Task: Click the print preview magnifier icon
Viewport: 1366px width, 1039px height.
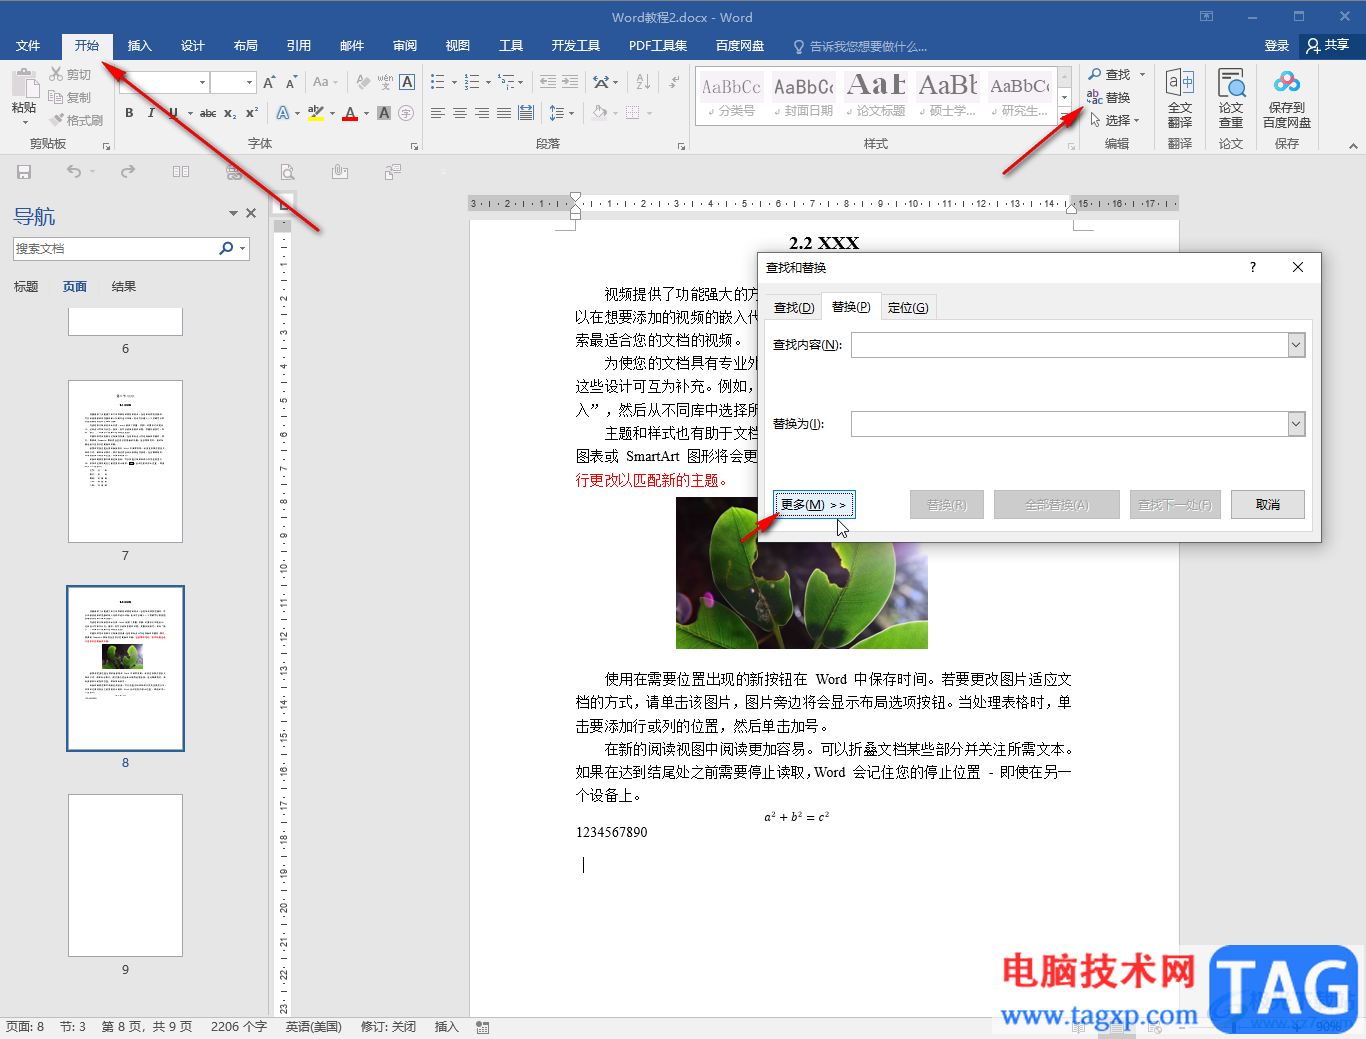Action: coord(288,172)
